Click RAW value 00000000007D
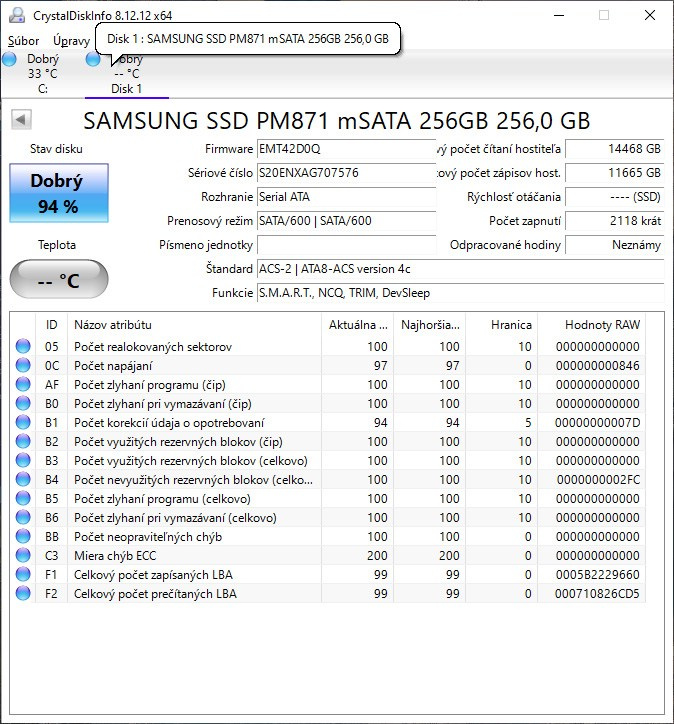The height and width of the screenshot is (724, 674). point(597,422)
